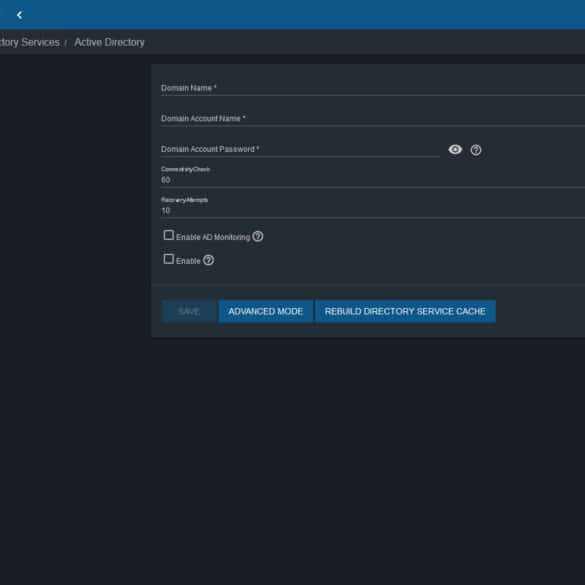The width and height of the screenshot is (585, 585).
Task: Focus the Domain Account Name field
Action: coord(373,119)
